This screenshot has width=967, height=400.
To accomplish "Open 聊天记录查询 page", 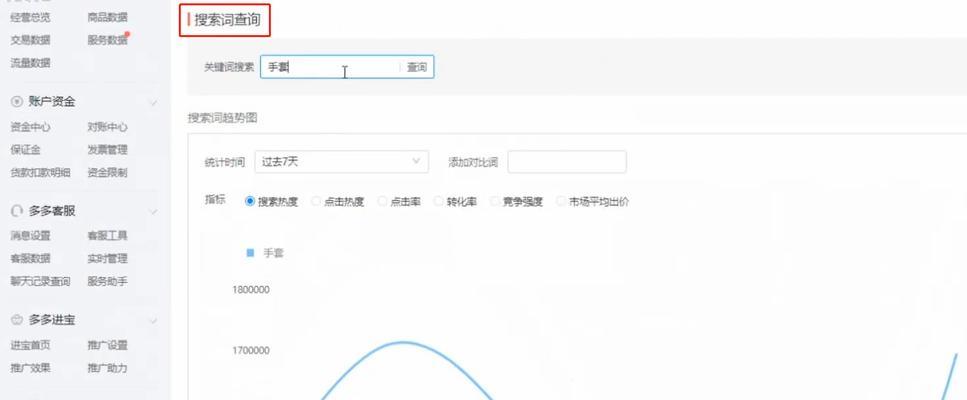I will coord(40,282).
